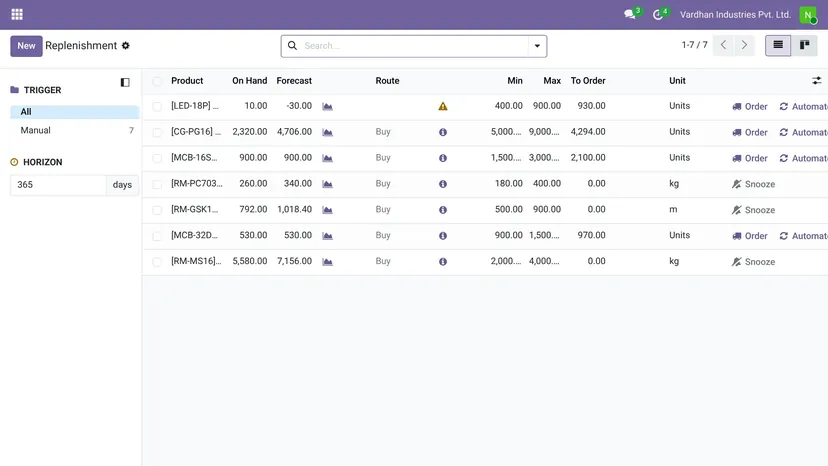828x466 pixels.
Task: Open forecast graph for RM-MS16
Action: point(327,262)
